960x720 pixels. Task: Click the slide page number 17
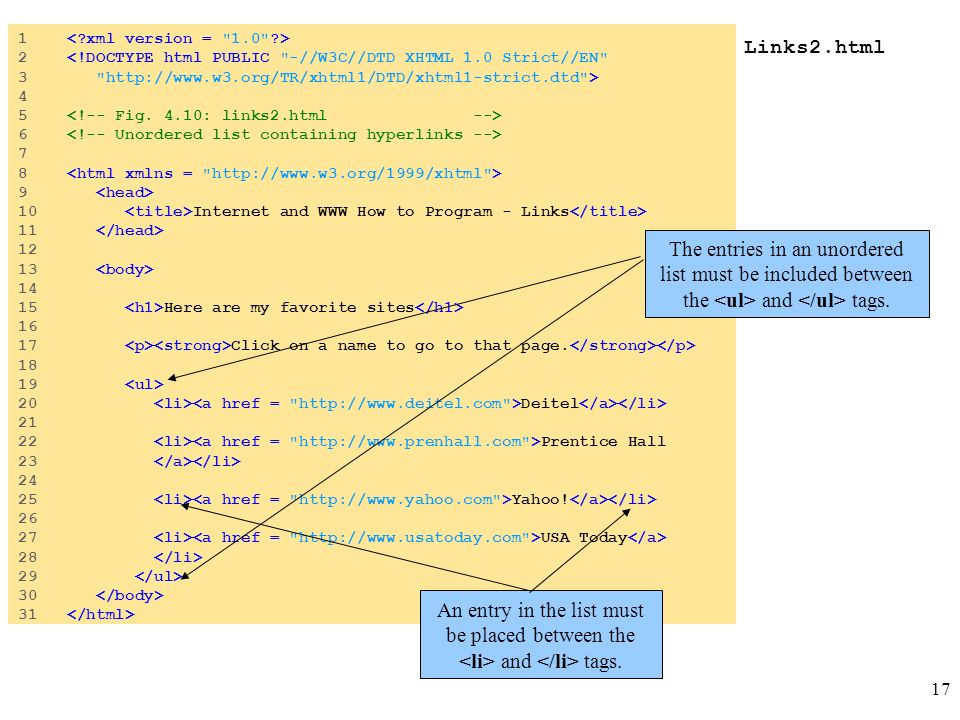point(941,689)
